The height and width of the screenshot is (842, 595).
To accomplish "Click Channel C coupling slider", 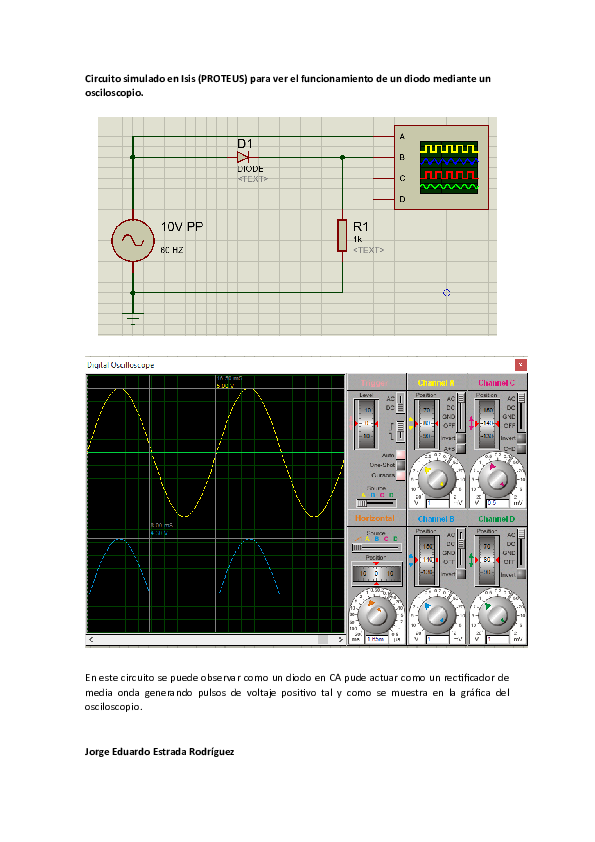I will tap(521, 412).
